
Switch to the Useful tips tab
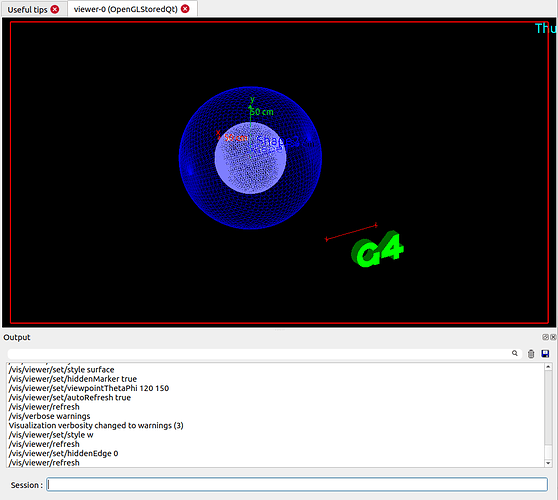coord(27,10)
